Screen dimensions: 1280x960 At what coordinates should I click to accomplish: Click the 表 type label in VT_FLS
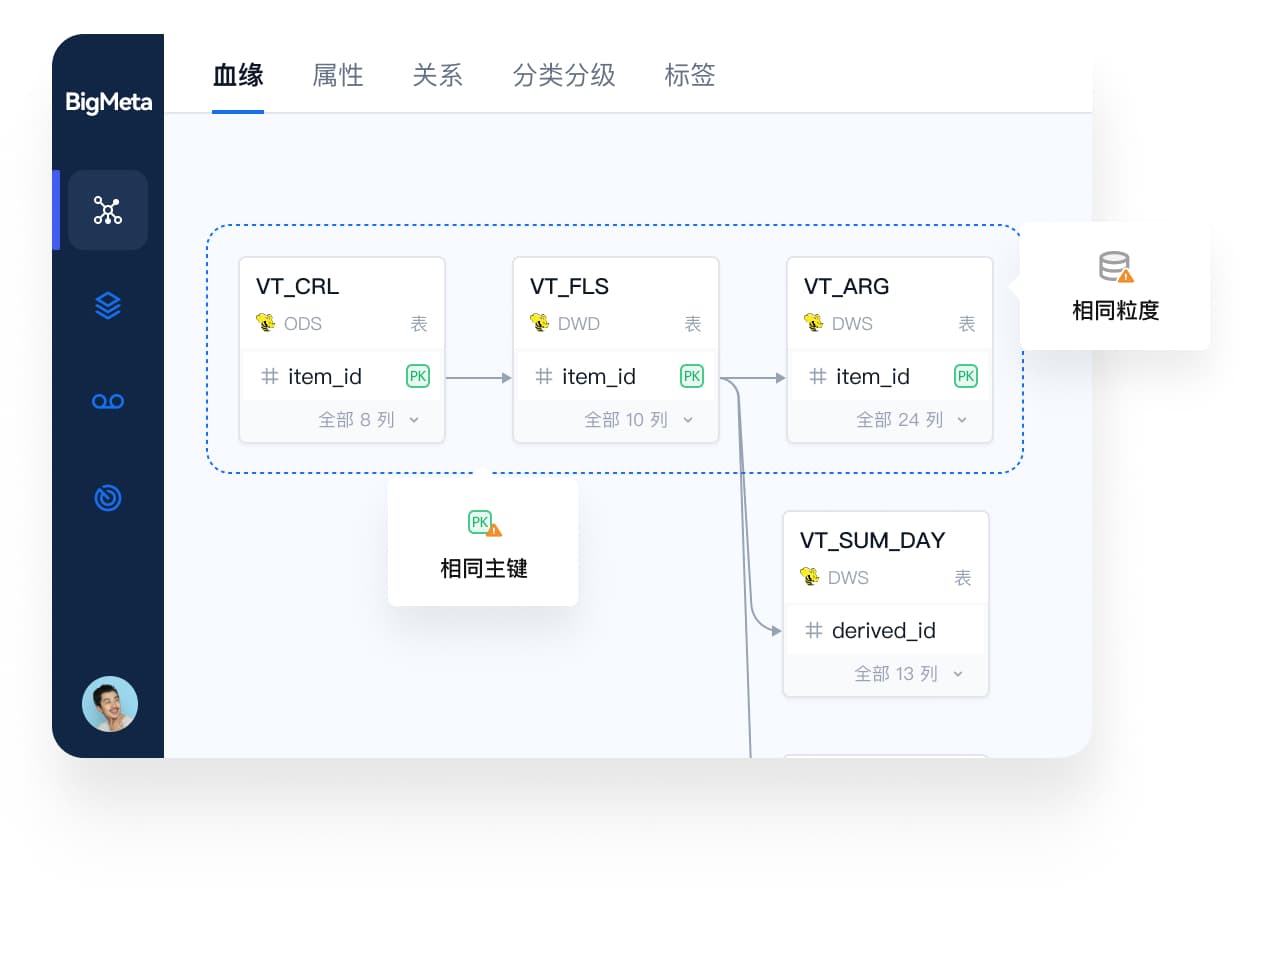coord(693,323)
